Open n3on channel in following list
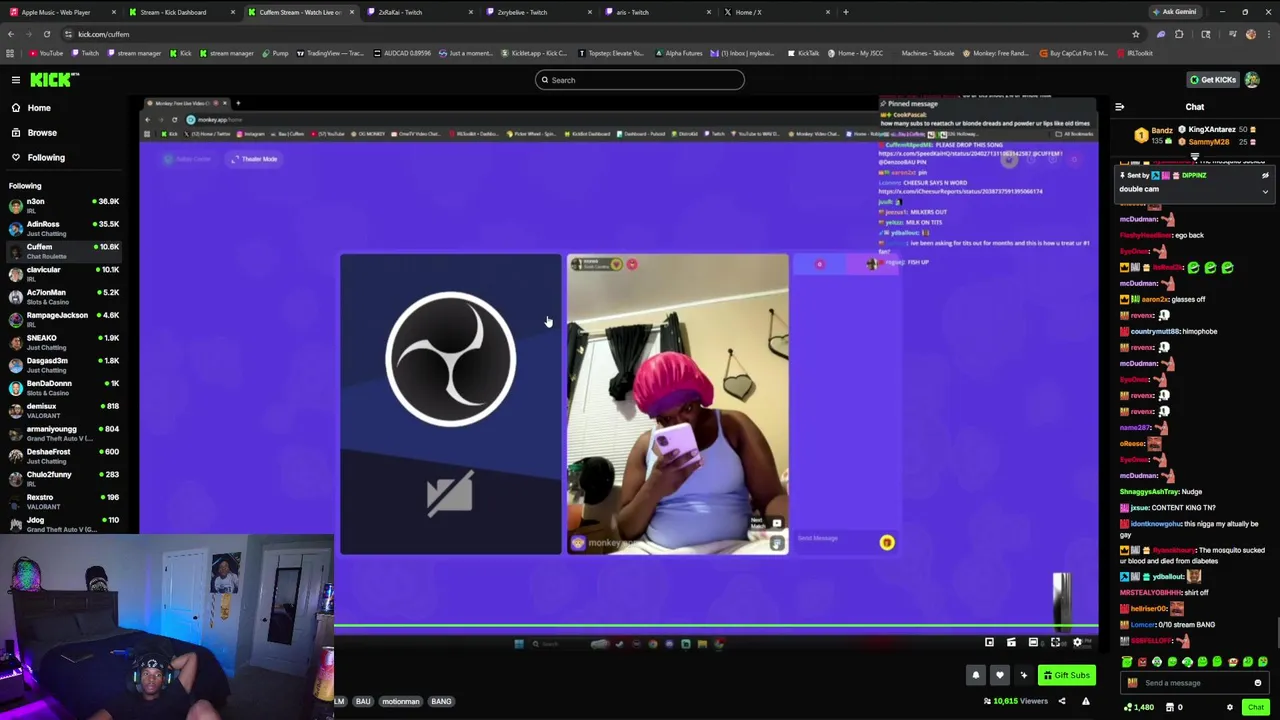The image size is (1280, 720). point(64,206)
